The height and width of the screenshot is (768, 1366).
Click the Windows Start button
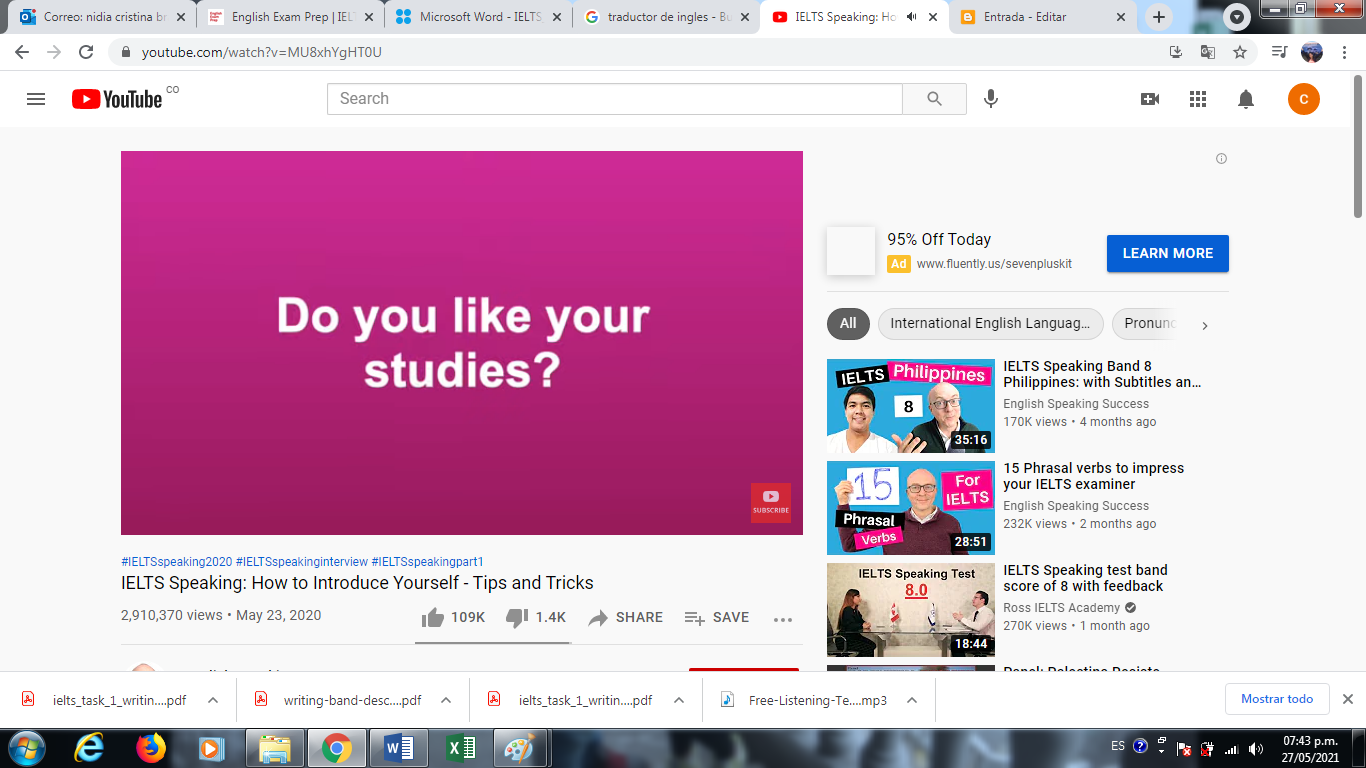26,748
